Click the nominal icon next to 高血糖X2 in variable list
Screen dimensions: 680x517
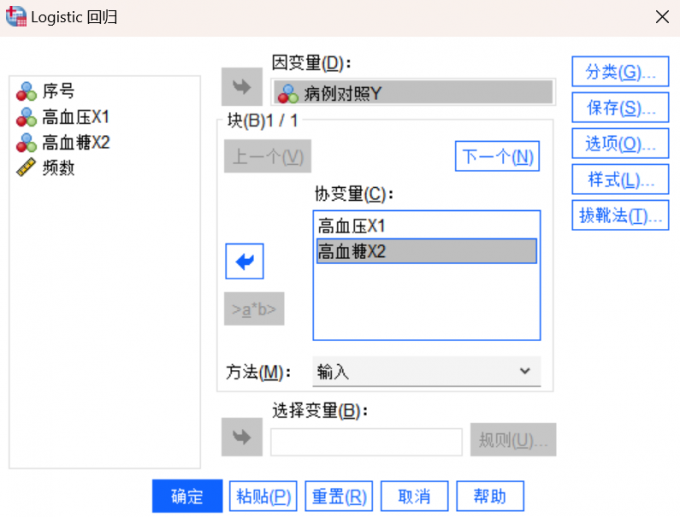[x=26, y=143]
